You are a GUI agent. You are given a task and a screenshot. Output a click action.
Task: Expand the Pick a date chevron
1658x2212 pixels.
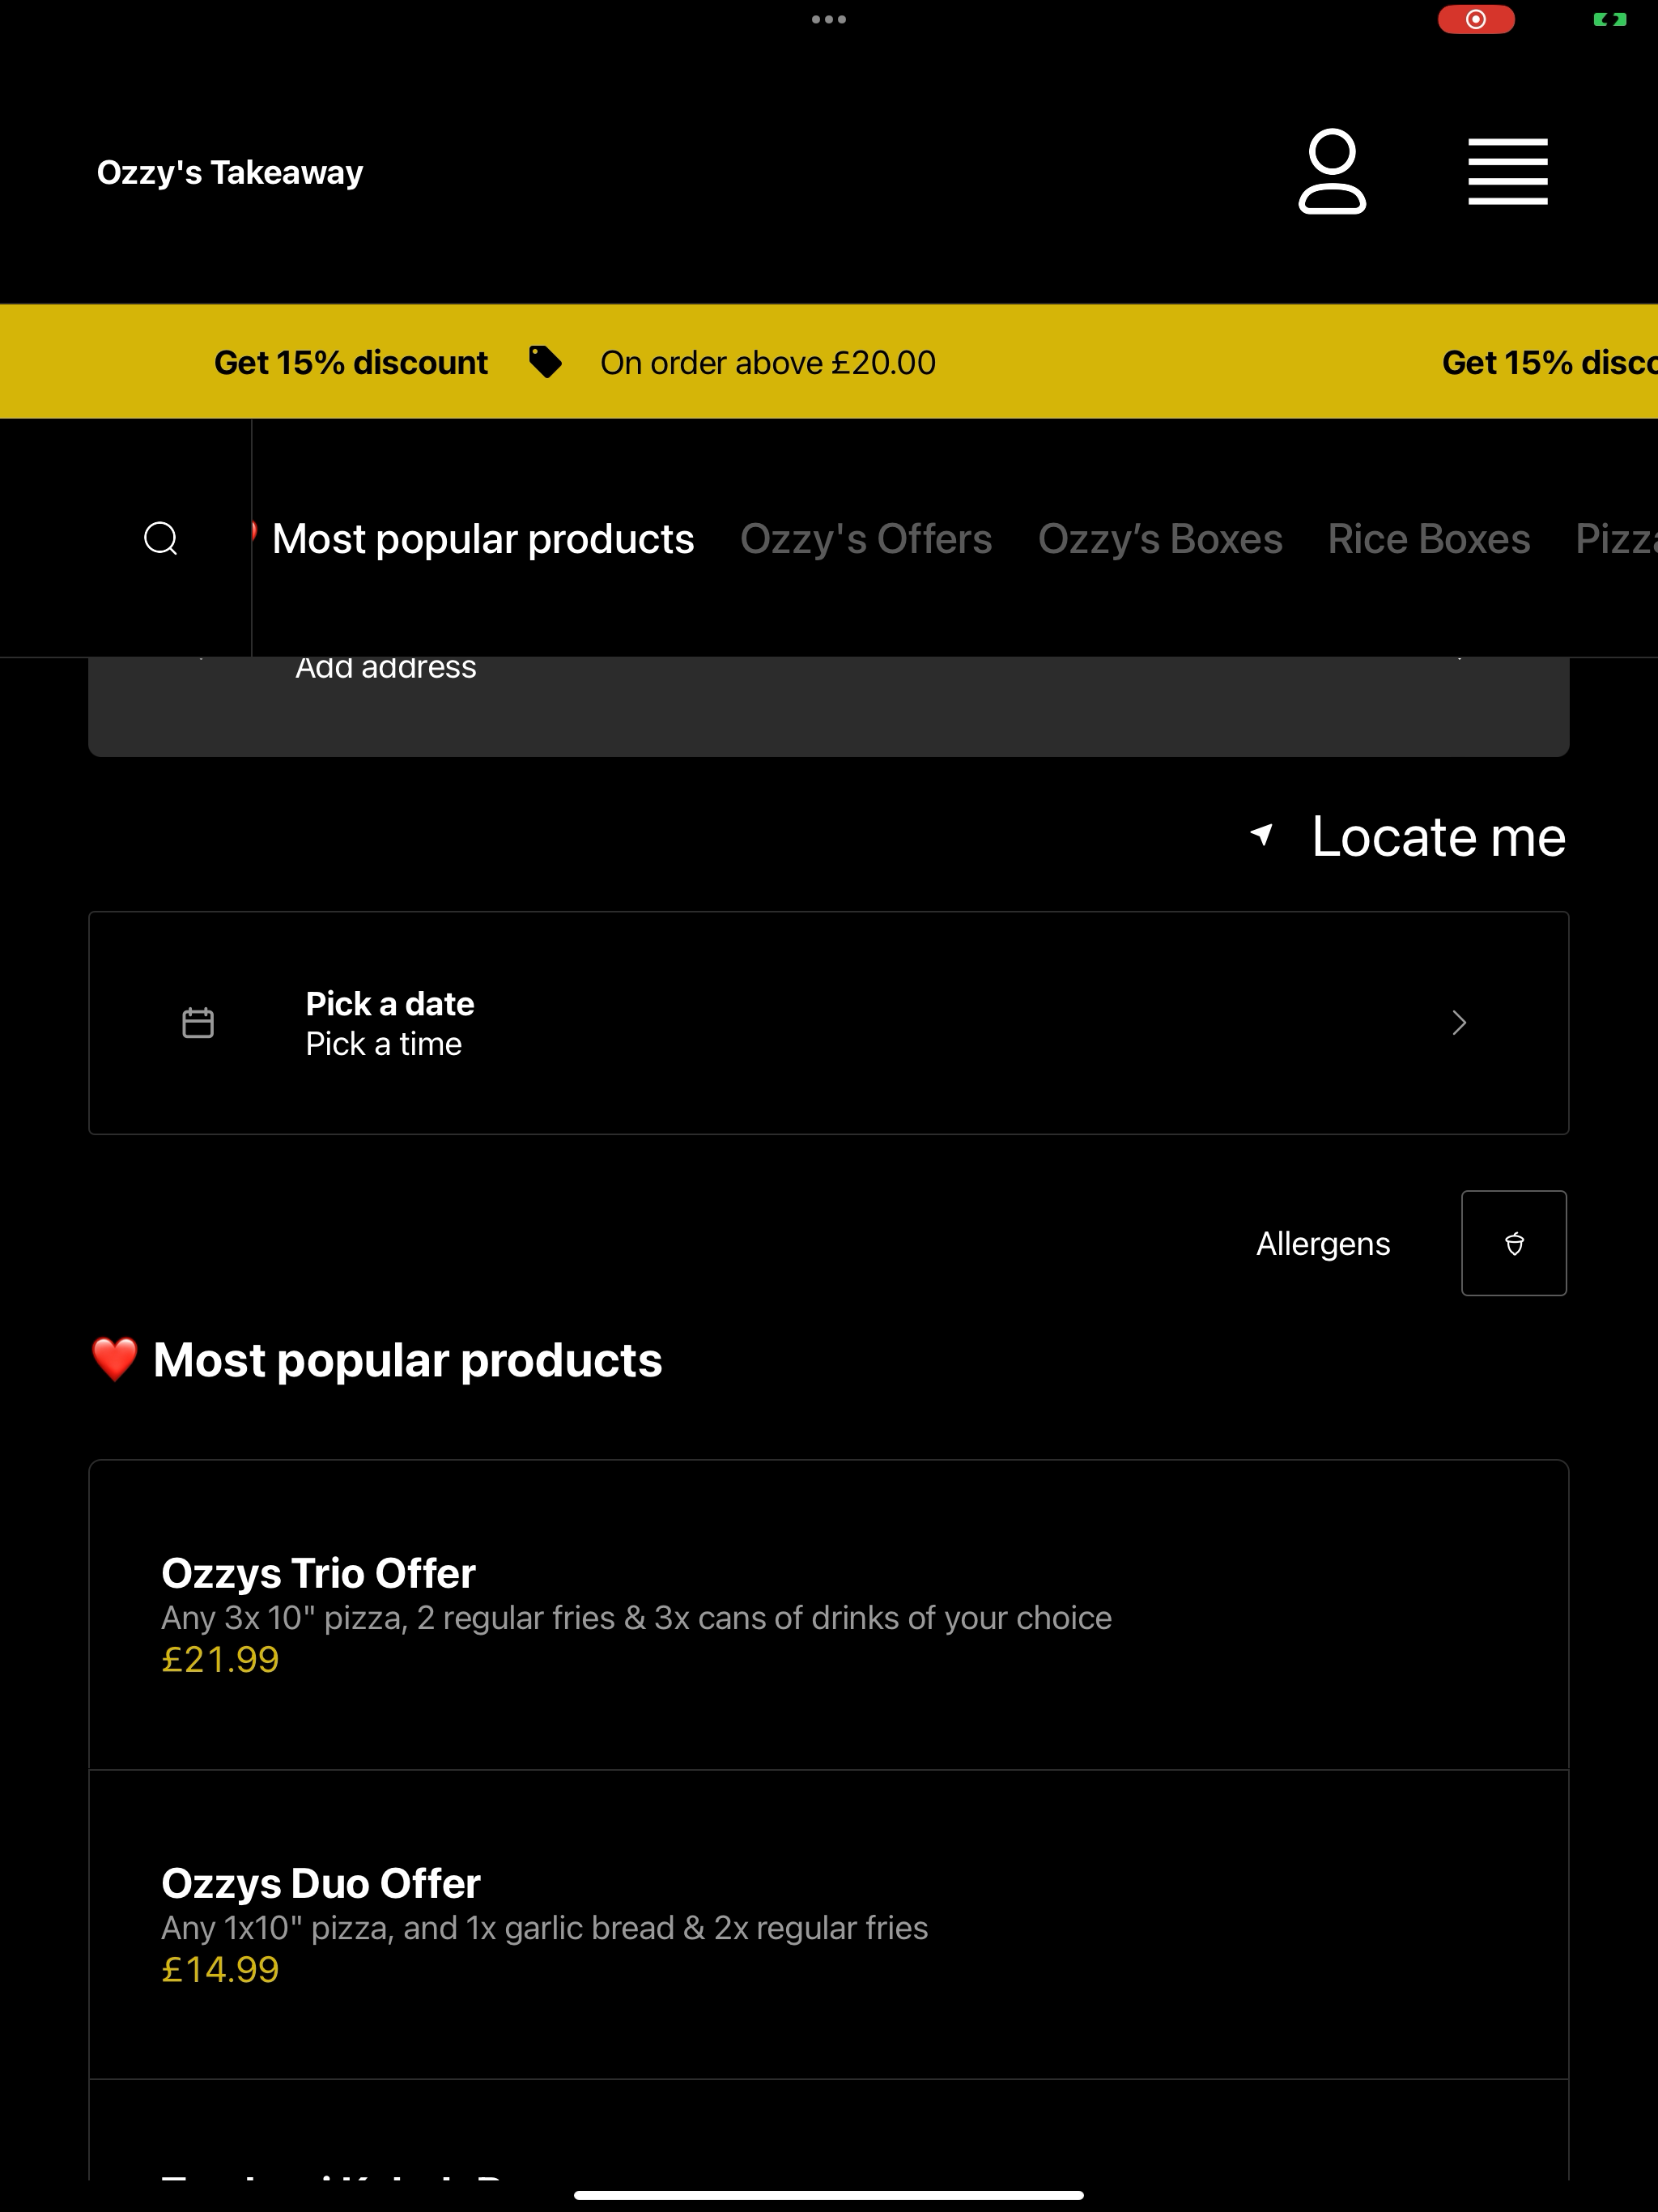1459,1023
